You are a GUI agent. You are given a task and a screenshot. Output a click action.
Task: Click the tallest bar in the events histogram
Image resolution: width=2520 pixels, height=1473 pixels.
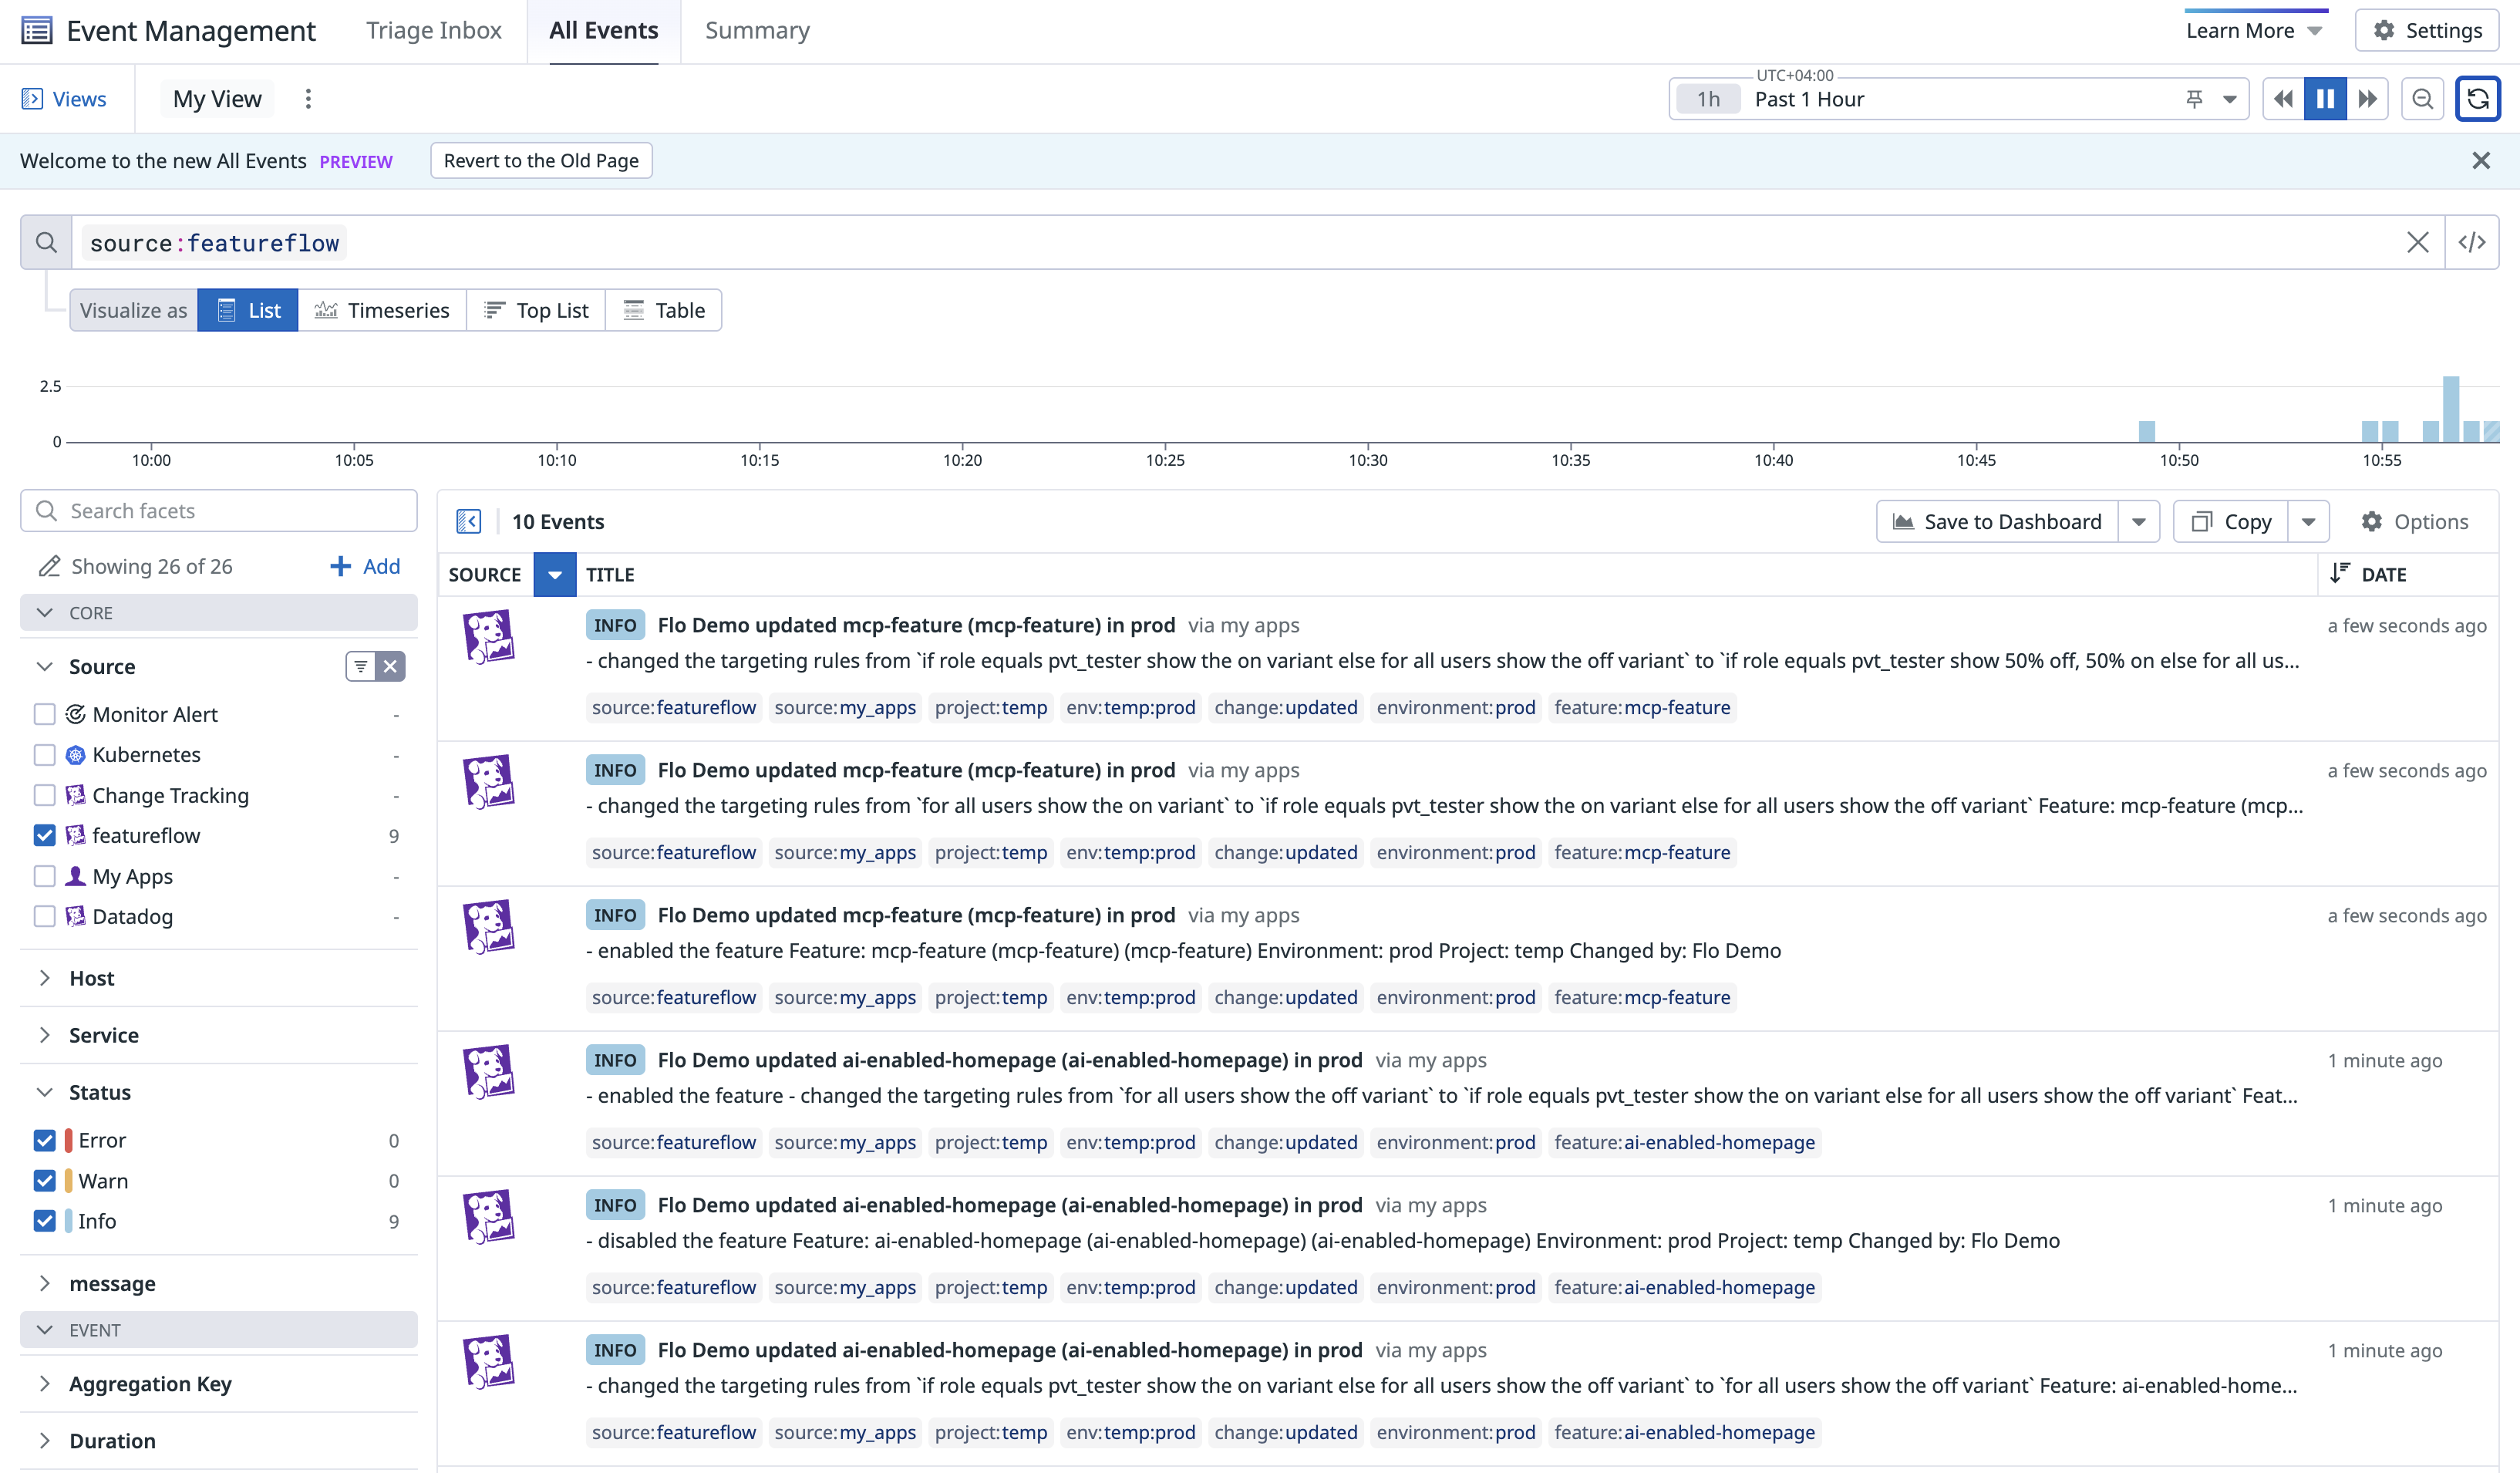2451,408
